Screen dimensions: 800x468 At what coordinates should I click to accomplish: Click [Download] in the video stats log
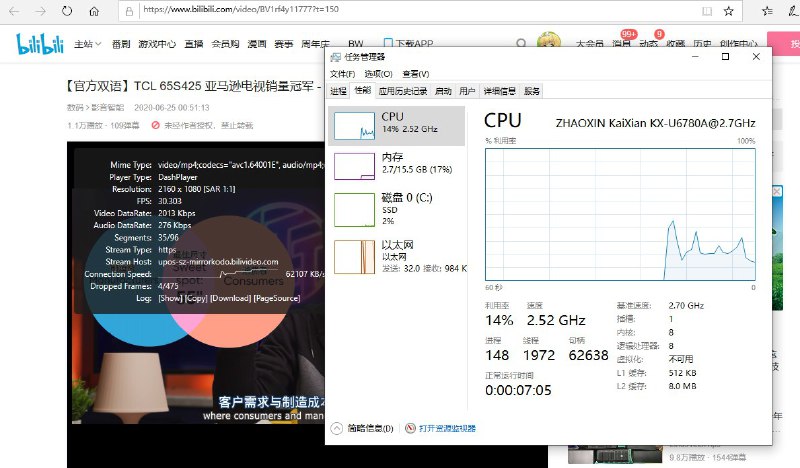(231, 298)
